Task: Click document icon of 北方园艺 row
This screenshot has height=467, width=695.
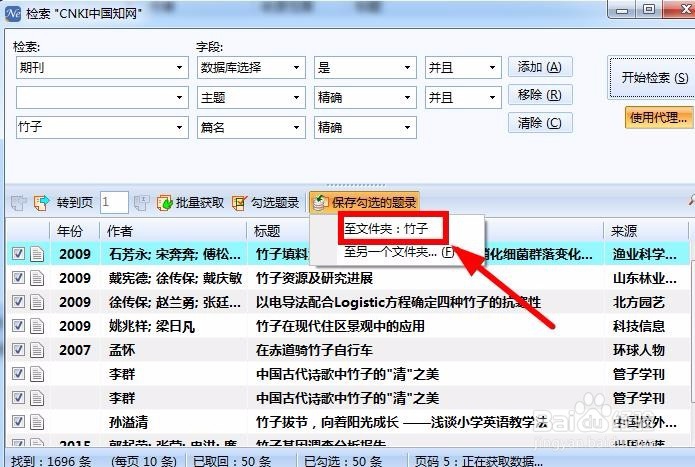Action: pos(37,302)
